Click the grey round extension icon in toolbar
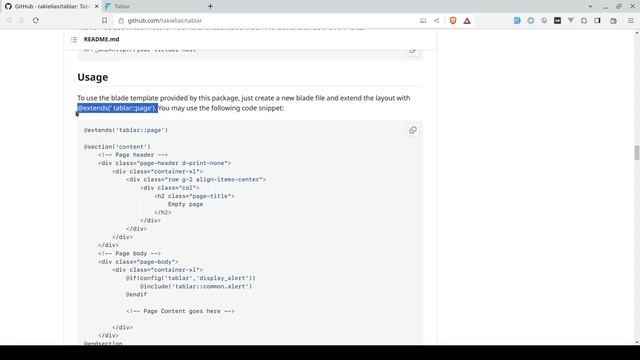Viewport: 640px width, 360px height. pos(544,20)
